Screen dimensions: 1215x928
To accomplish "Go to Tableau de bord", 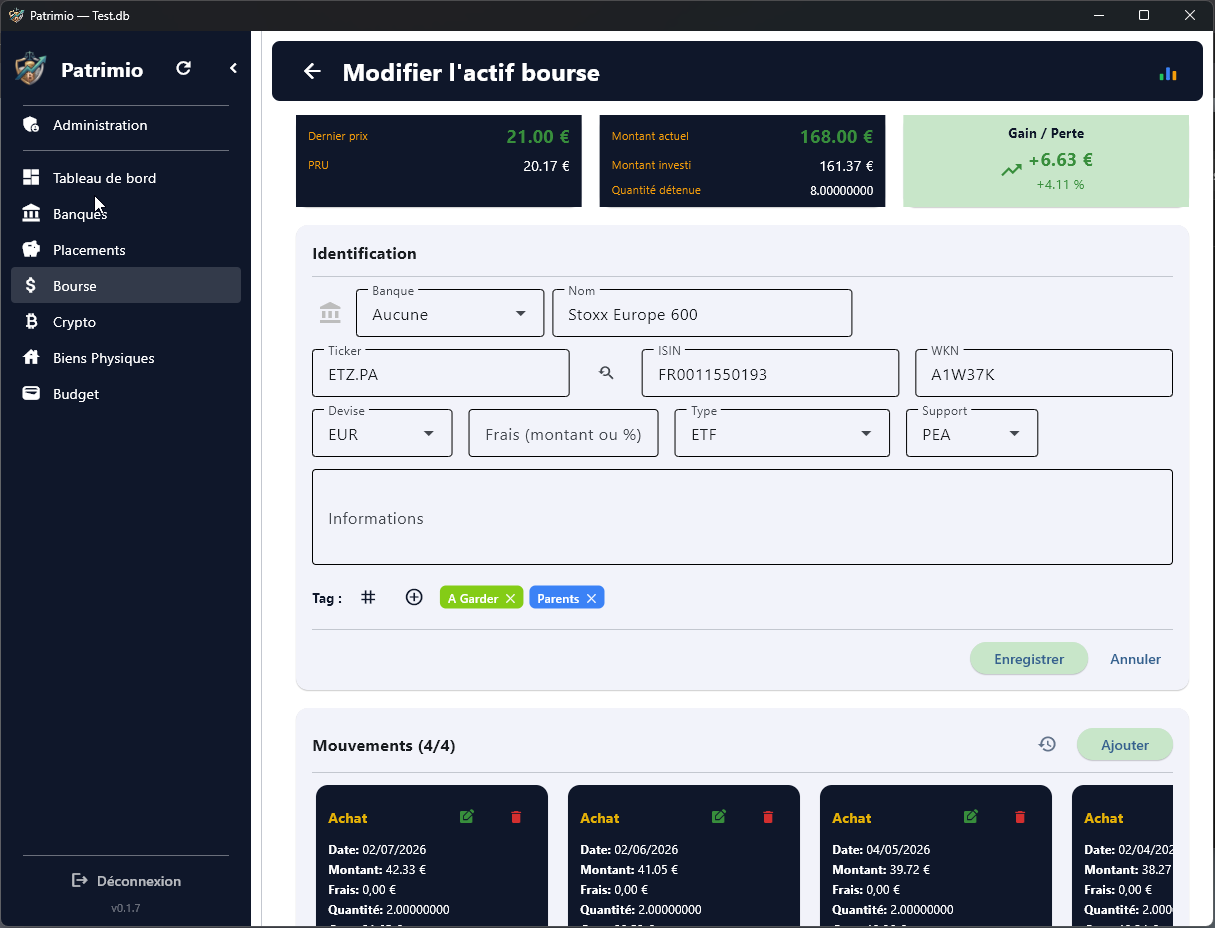I will pyautogui.click(x=126, y=178).
